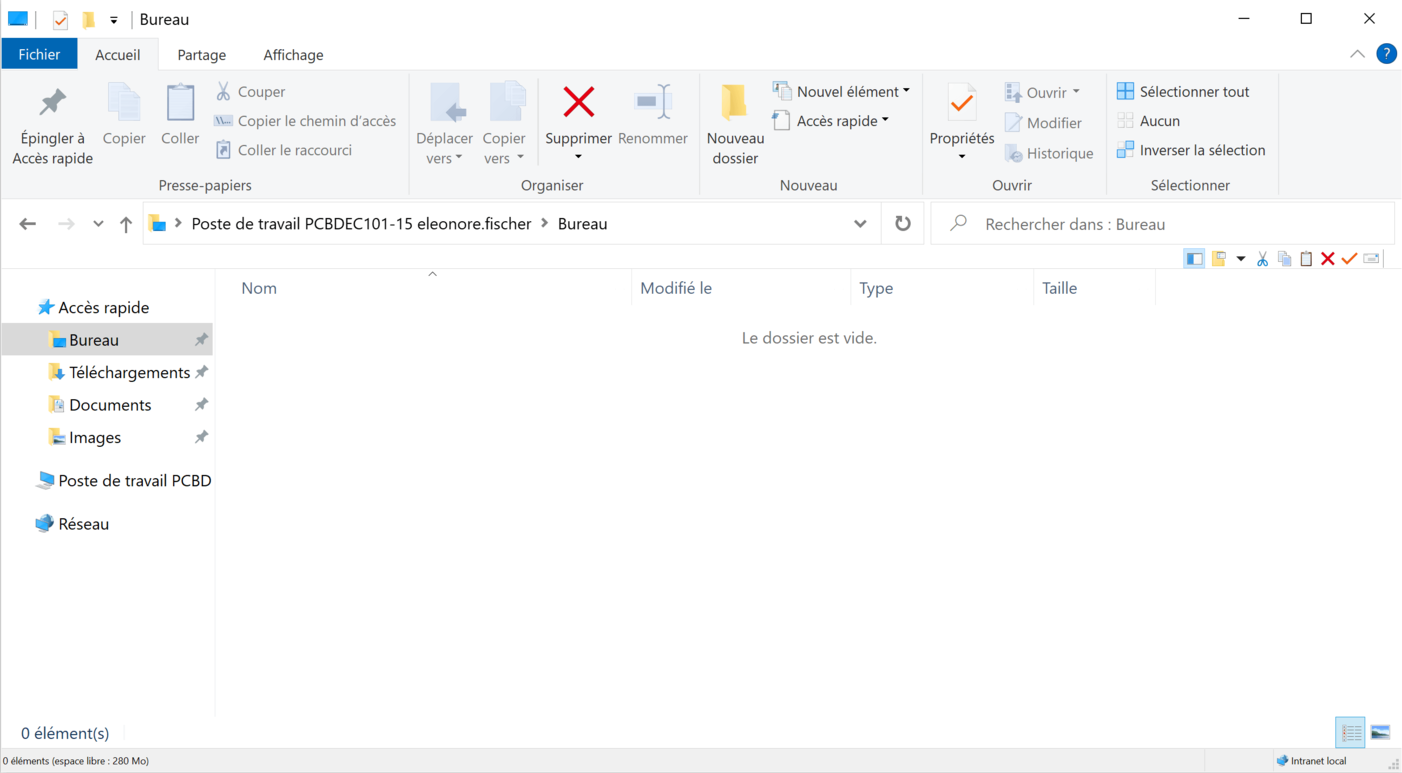Switch to large thumbnails view in bottom-right corner
The image size is (1402, 773).
point(1381,733)
